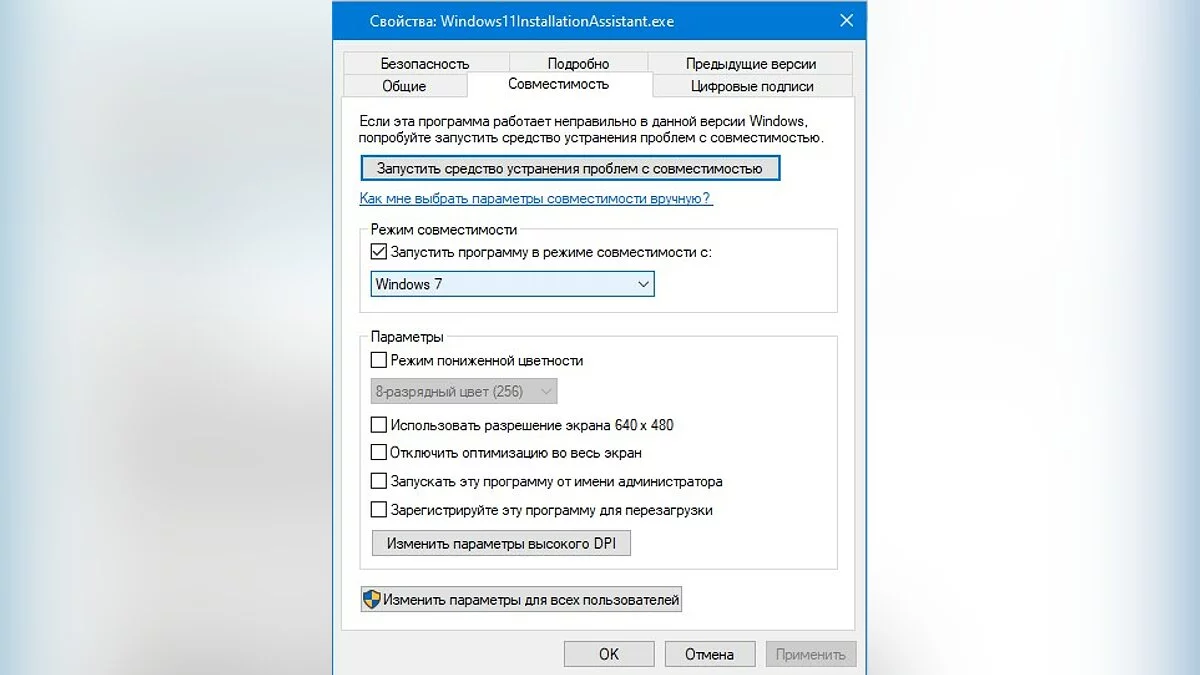The height and width of the screenshot is (675, 1200).
Task: Switch to the Общие tab
Action: coord(404,86)
